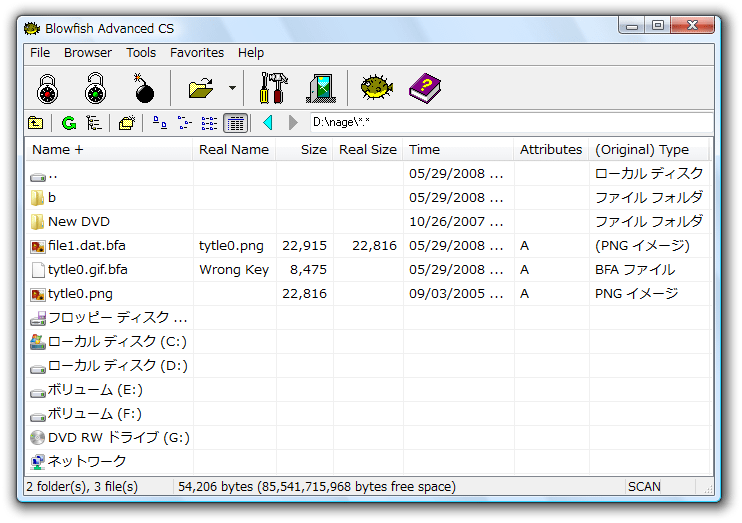742x523 pixels.
Task: Select the tytle0.png file
Action: 71,294
